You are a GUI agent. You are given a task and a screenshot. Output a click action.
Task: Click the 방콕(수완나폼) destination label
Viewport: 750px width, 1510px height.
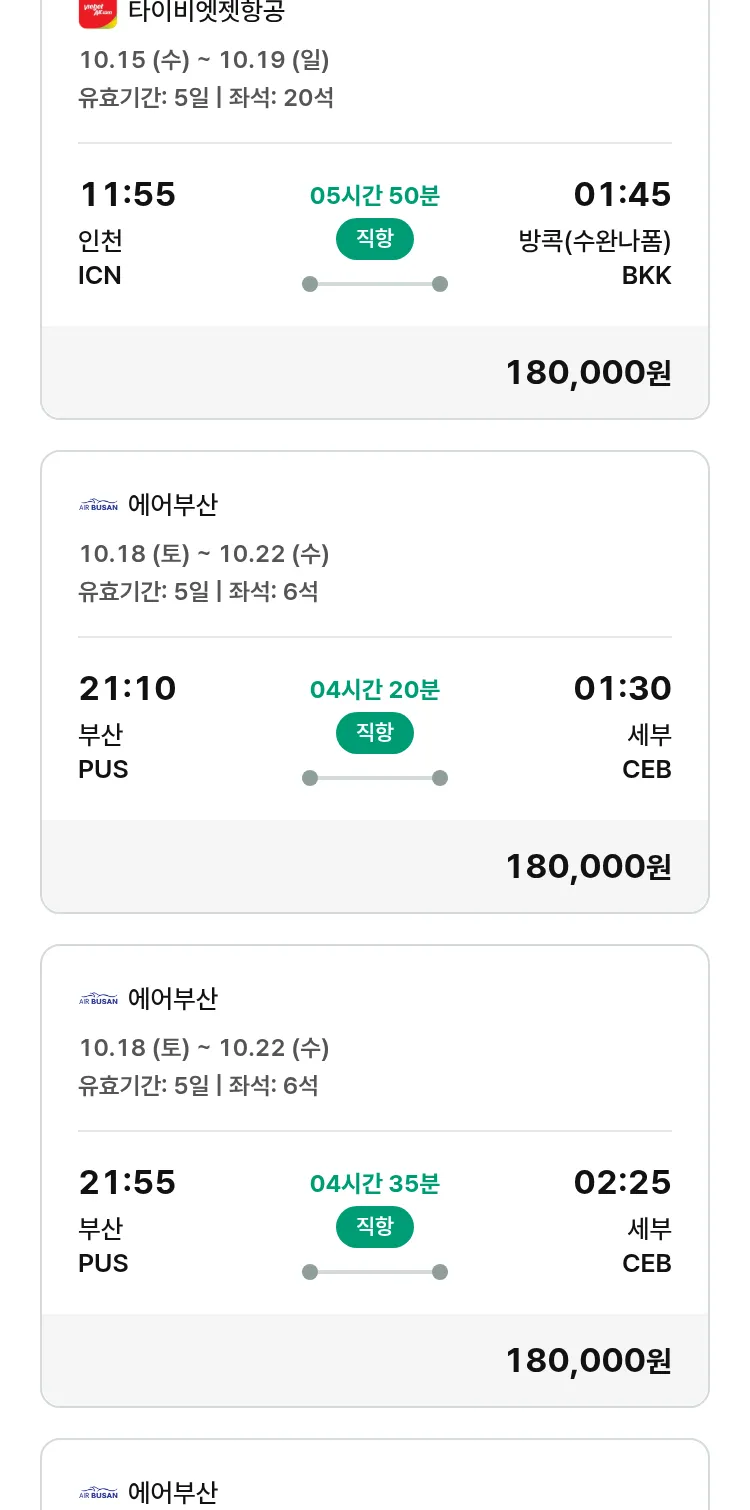pyautogui.click(x=595, y=241)
